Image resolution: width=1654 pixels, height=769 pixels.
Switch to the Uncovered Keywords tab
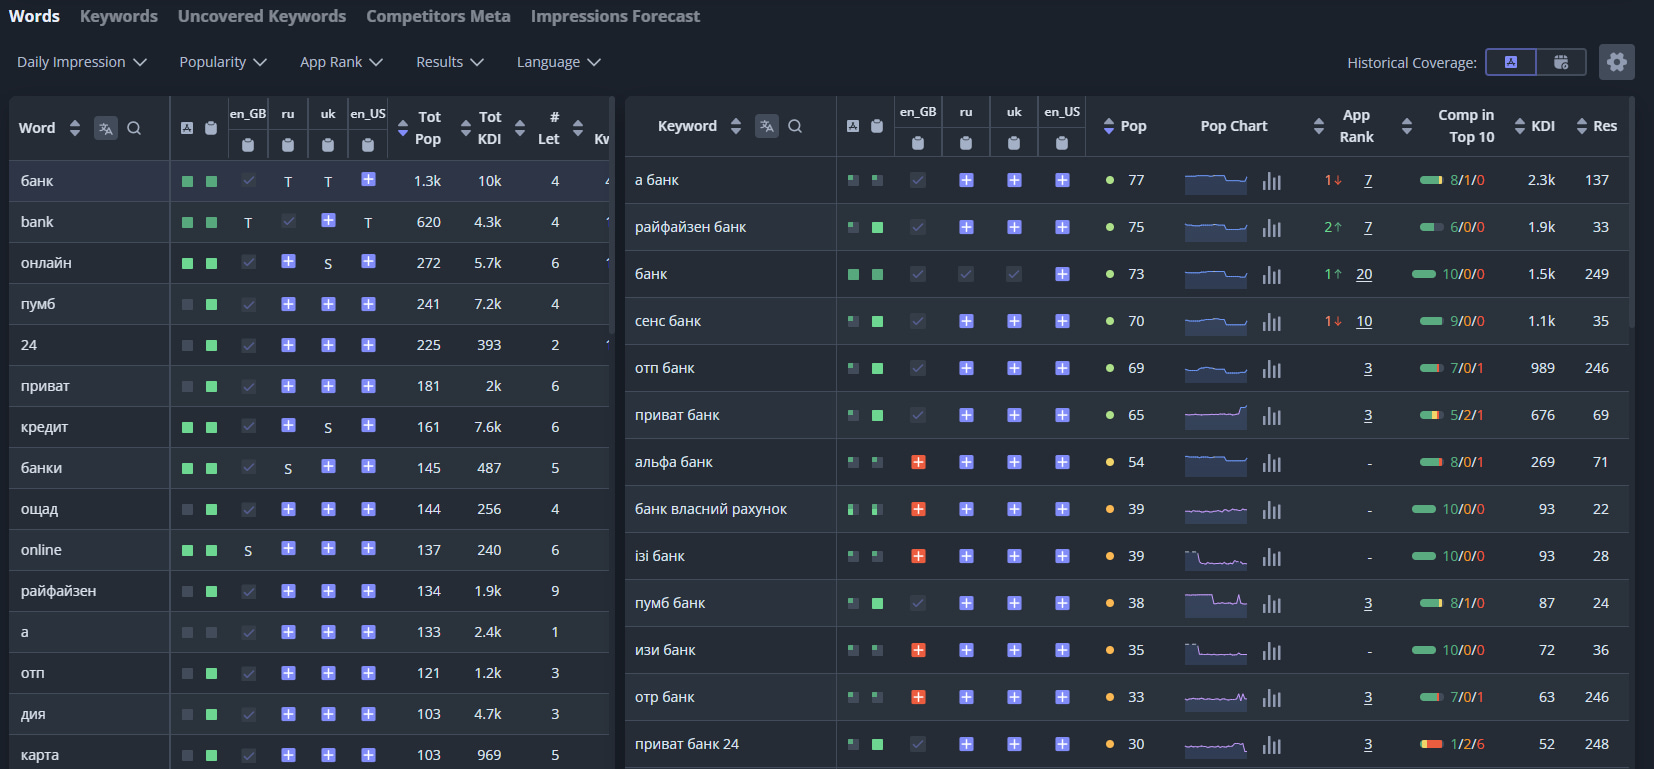[x=262, y=16]
